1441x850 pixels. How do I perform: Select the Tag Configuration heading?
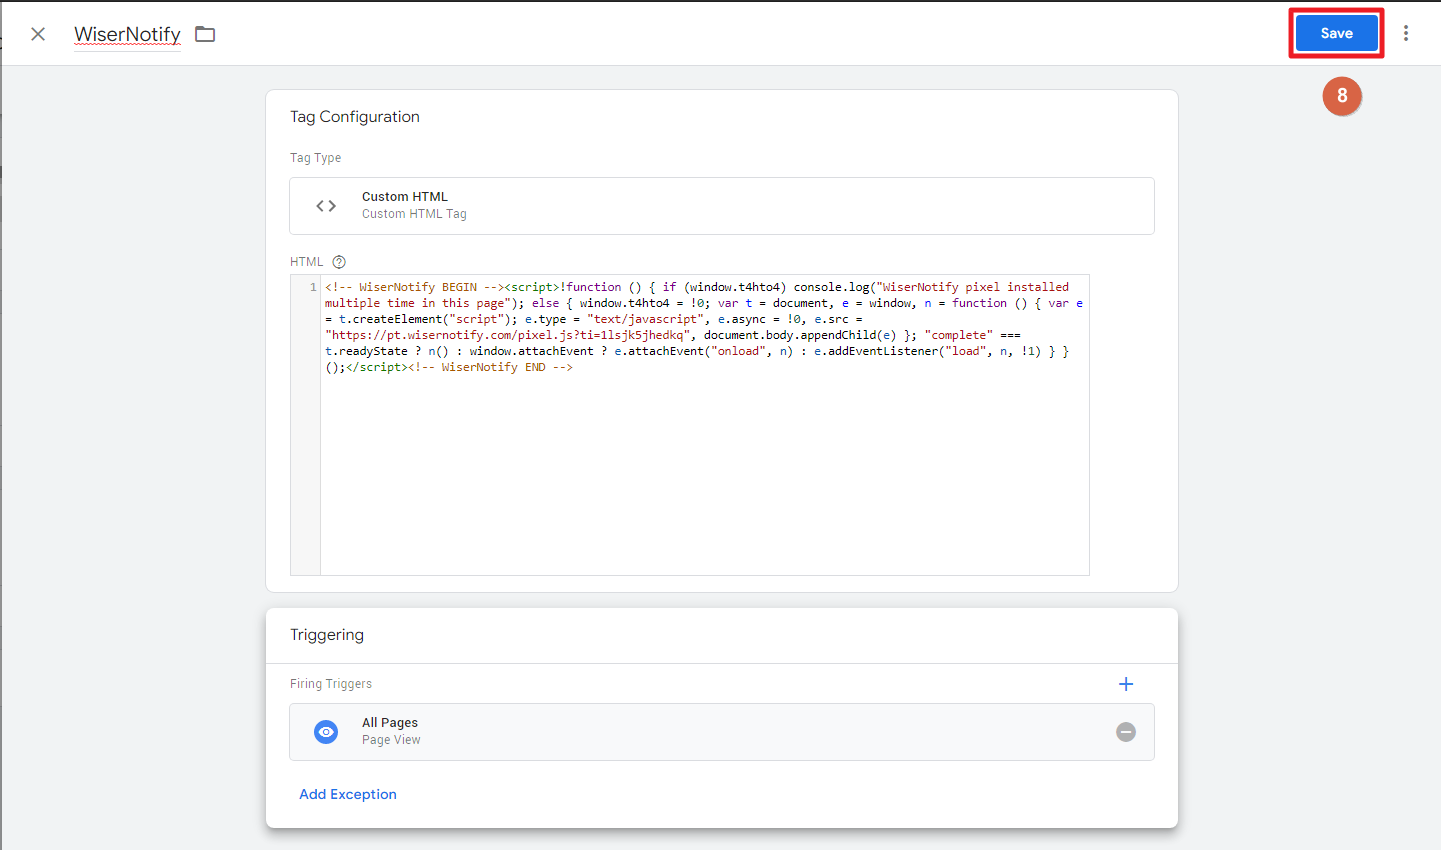(355, 117)
